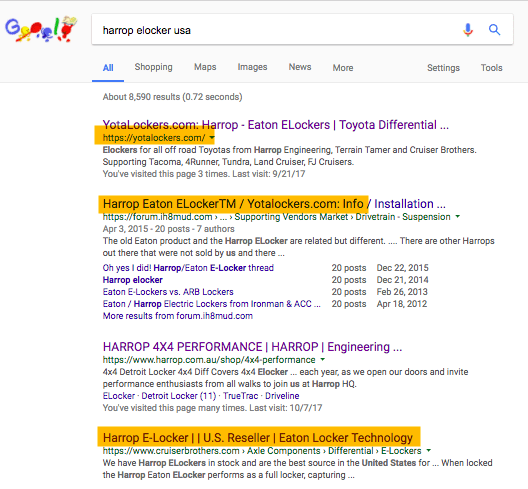Viewport: 528px width, 489px height.
Task: Switch to the Maps tab
Action: pyautogui.click(x=205, y=67)
